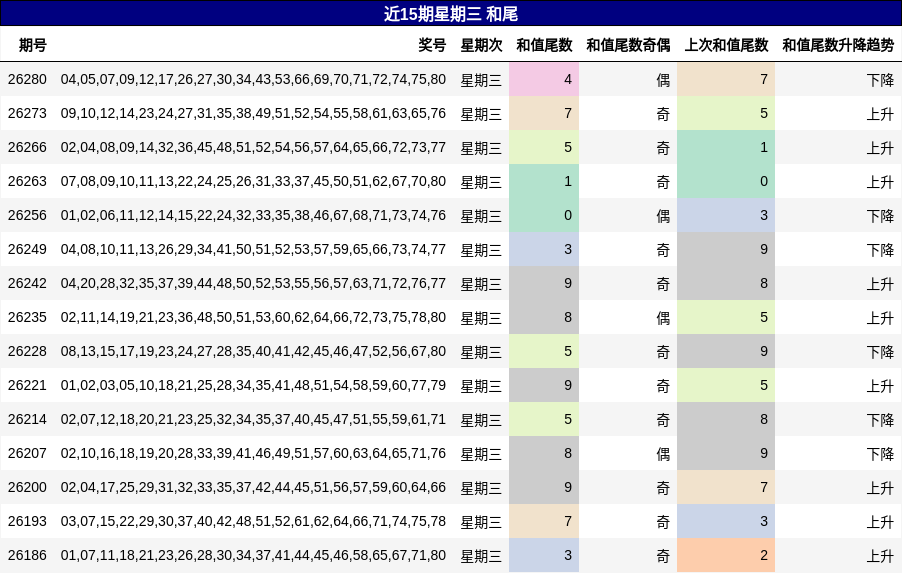This screenshot has width=902, height=573.
Task: Click 上次和值尾数 cell 0 in row 26263
Action: coord(726,181)
